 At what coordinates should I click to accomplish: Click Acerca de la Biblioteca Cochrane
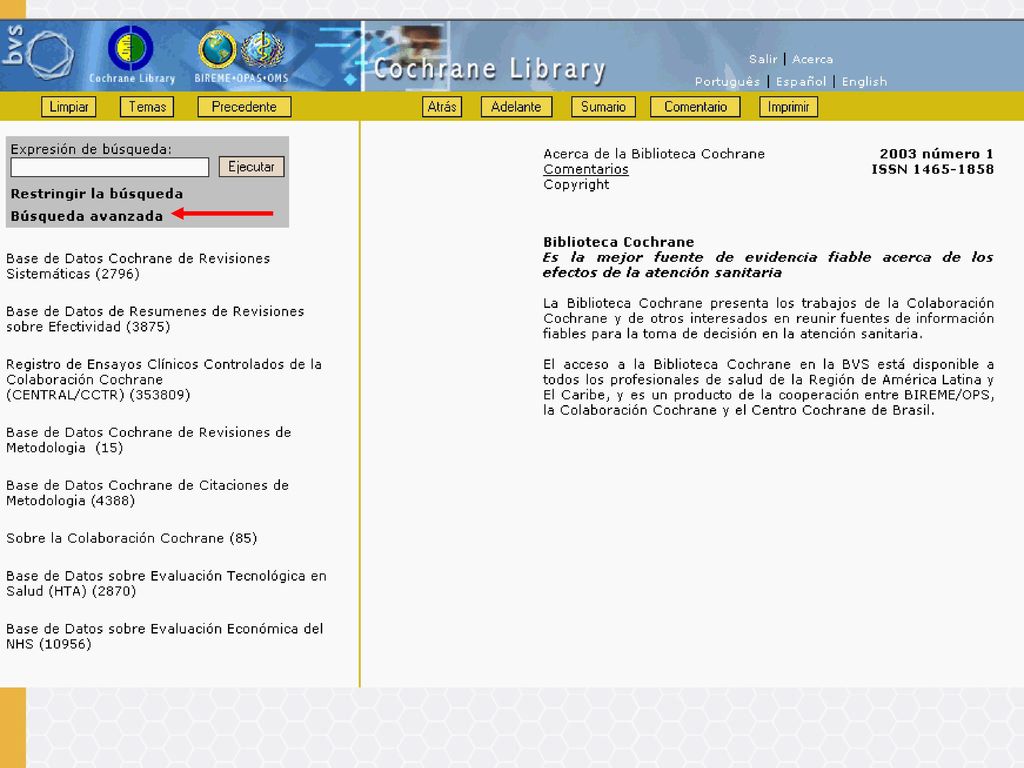click(654, 153)
